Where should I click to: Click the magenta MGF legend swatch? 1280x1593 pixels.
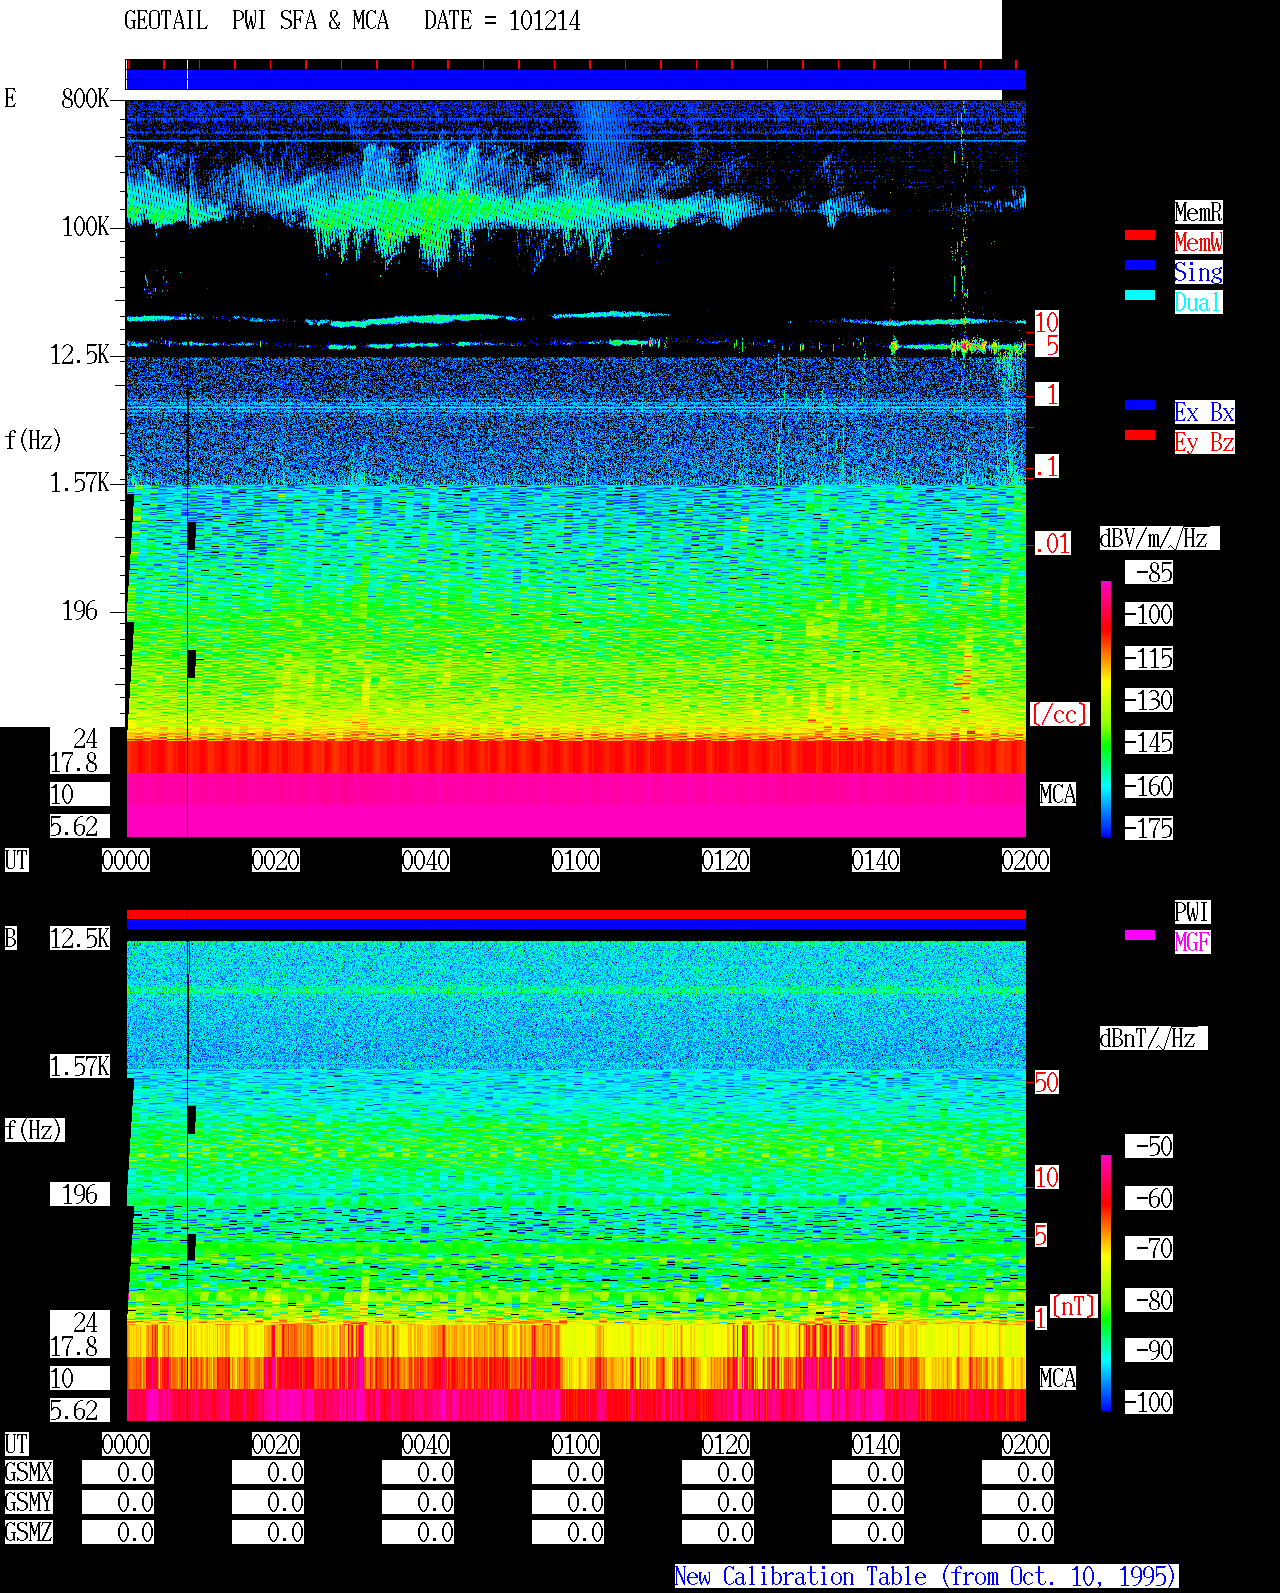[x=1140, y=935]
